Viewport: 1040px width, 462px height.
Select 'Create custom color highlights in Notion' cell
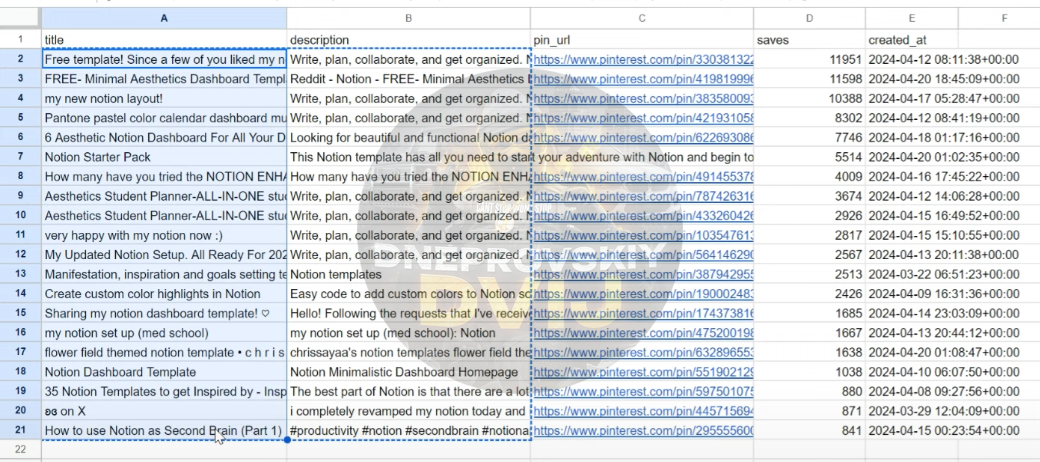[164, 294]
